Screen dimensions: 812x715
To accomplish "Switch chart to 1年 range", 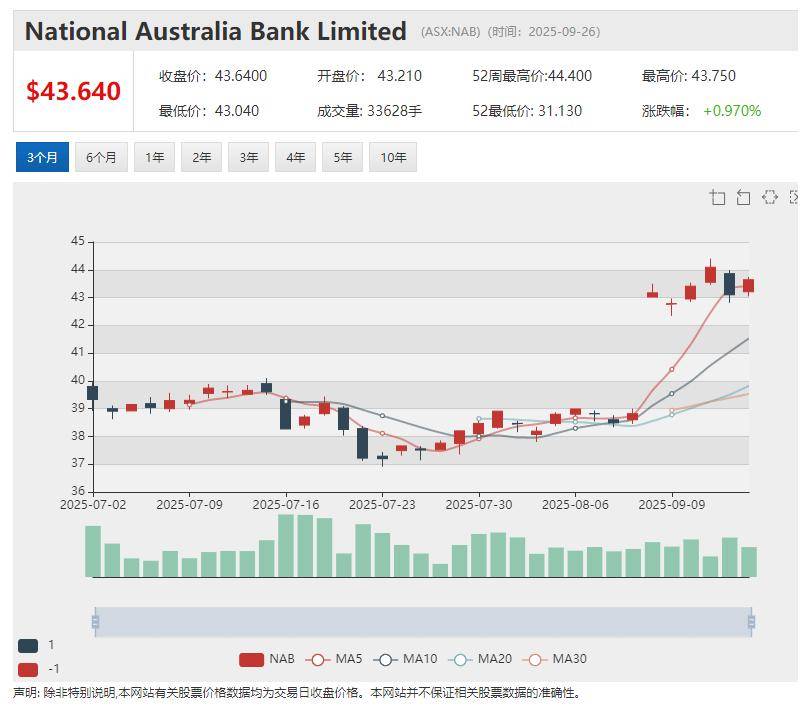I will pos(154,157).
